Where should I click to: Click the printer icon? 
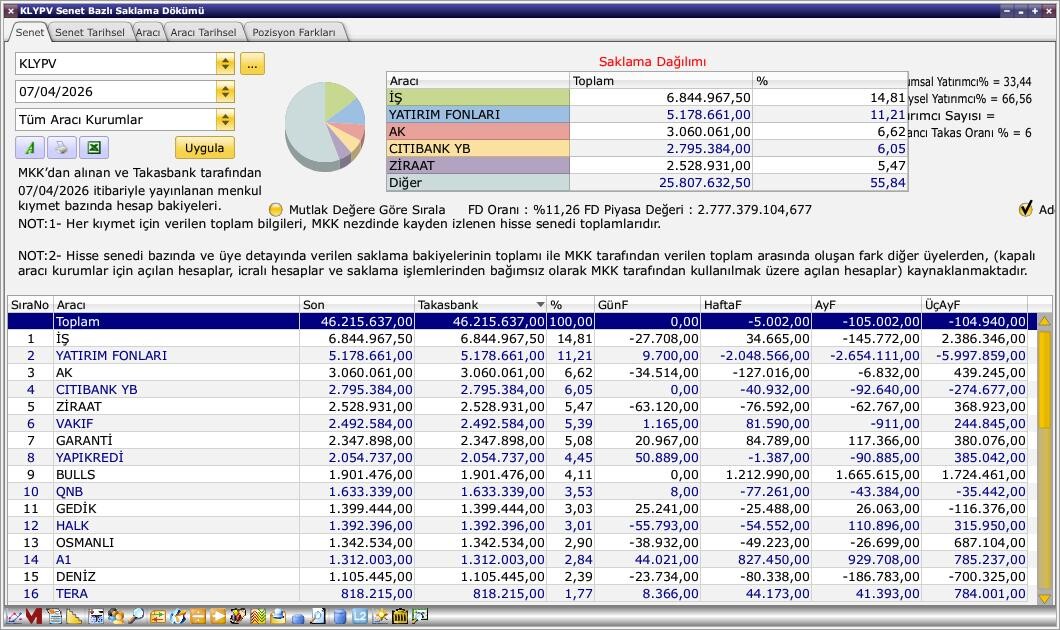61,148
